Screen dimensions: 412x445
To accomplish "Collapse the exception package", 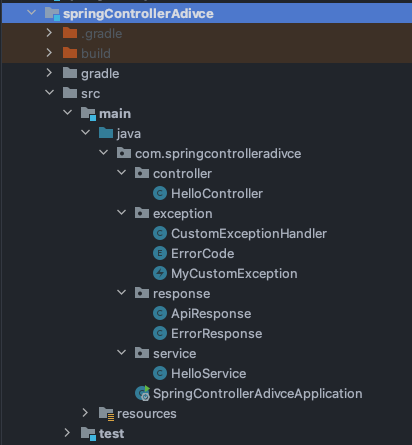I will (122, 212).
